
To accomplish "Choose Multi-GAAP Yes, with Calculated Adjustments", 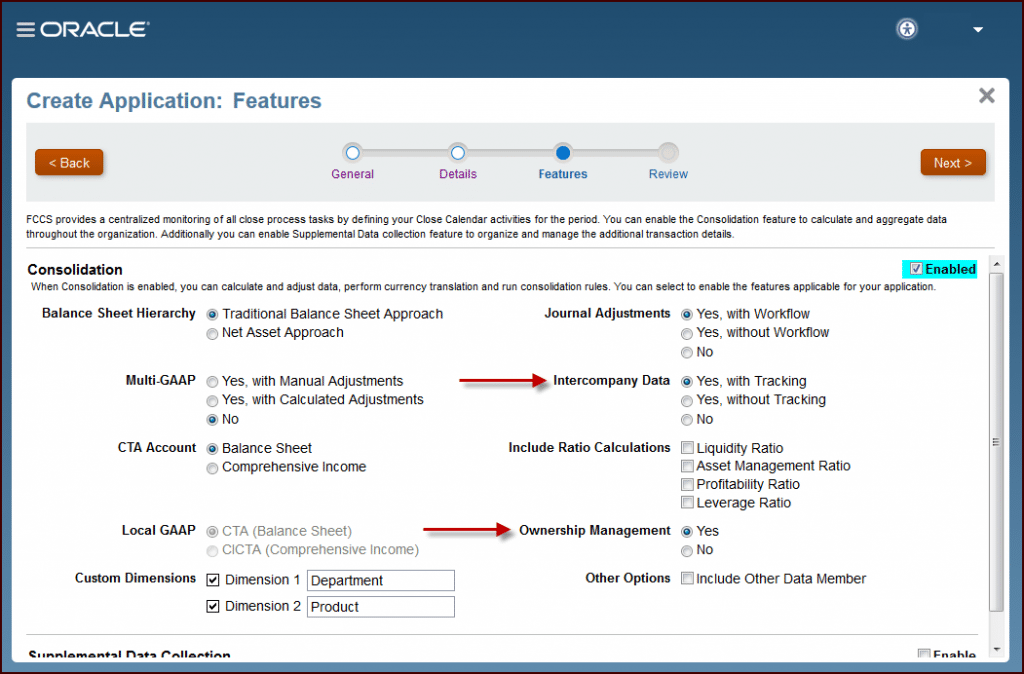I will tap(212, 401).
